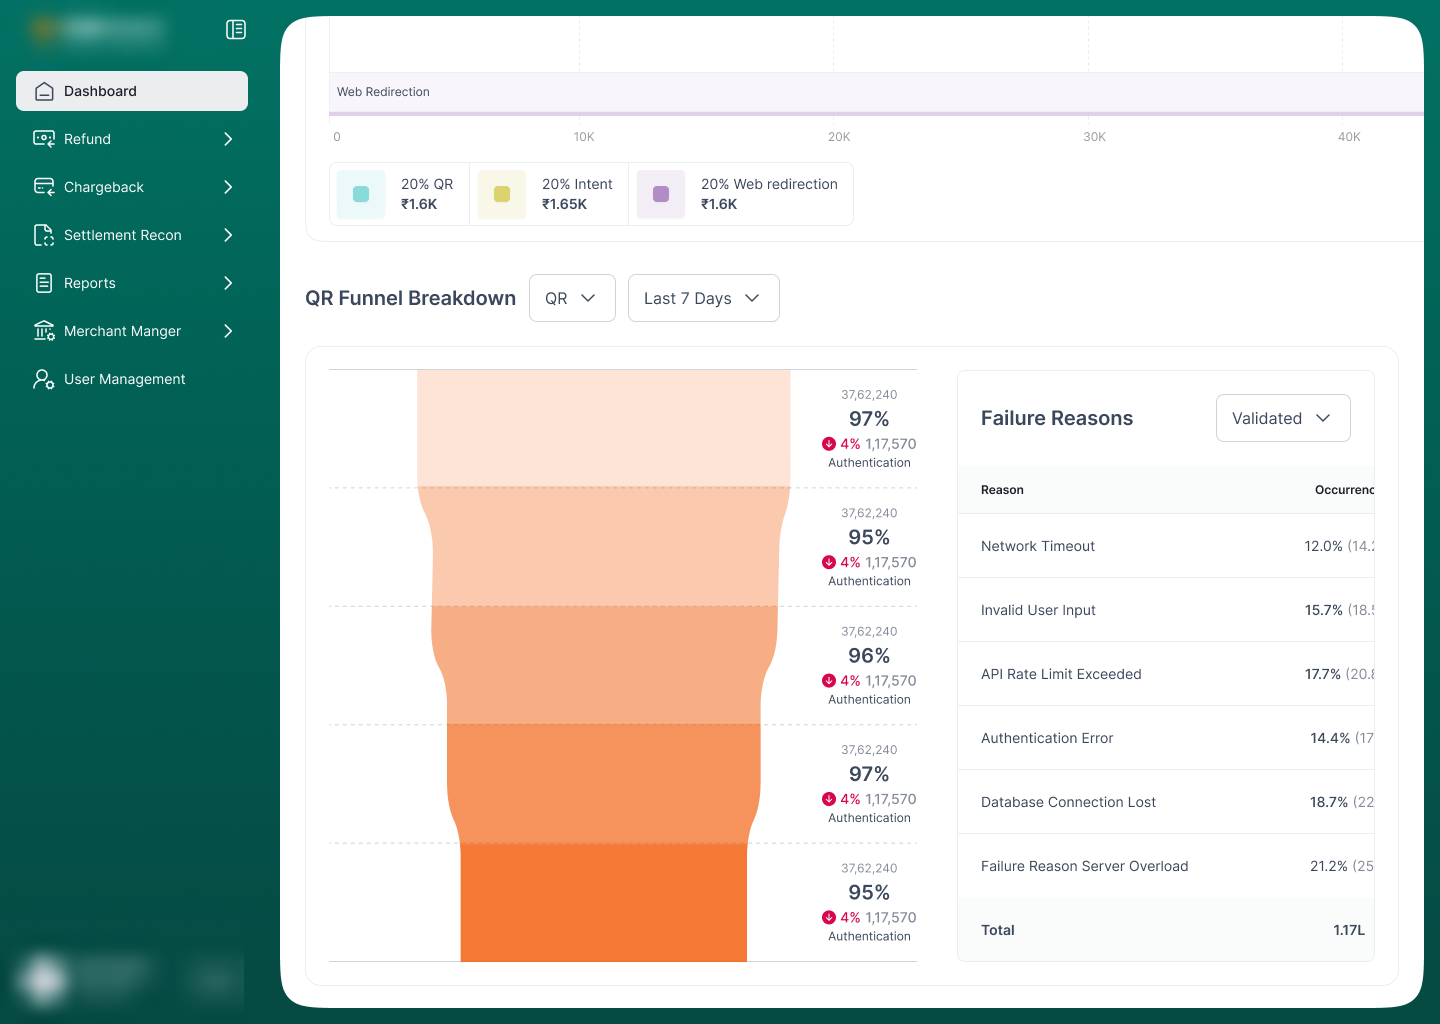
Task: Click the teal QR legend swatch
Action: [x=361, y=194]
